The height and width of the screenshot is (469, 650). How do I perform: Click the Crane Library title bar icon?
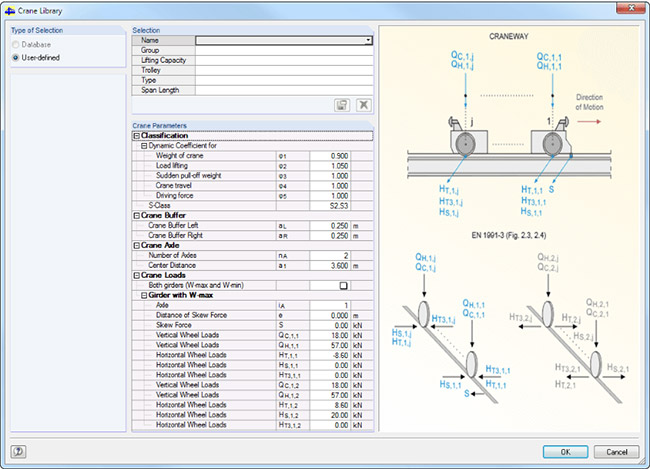point(10,9)
